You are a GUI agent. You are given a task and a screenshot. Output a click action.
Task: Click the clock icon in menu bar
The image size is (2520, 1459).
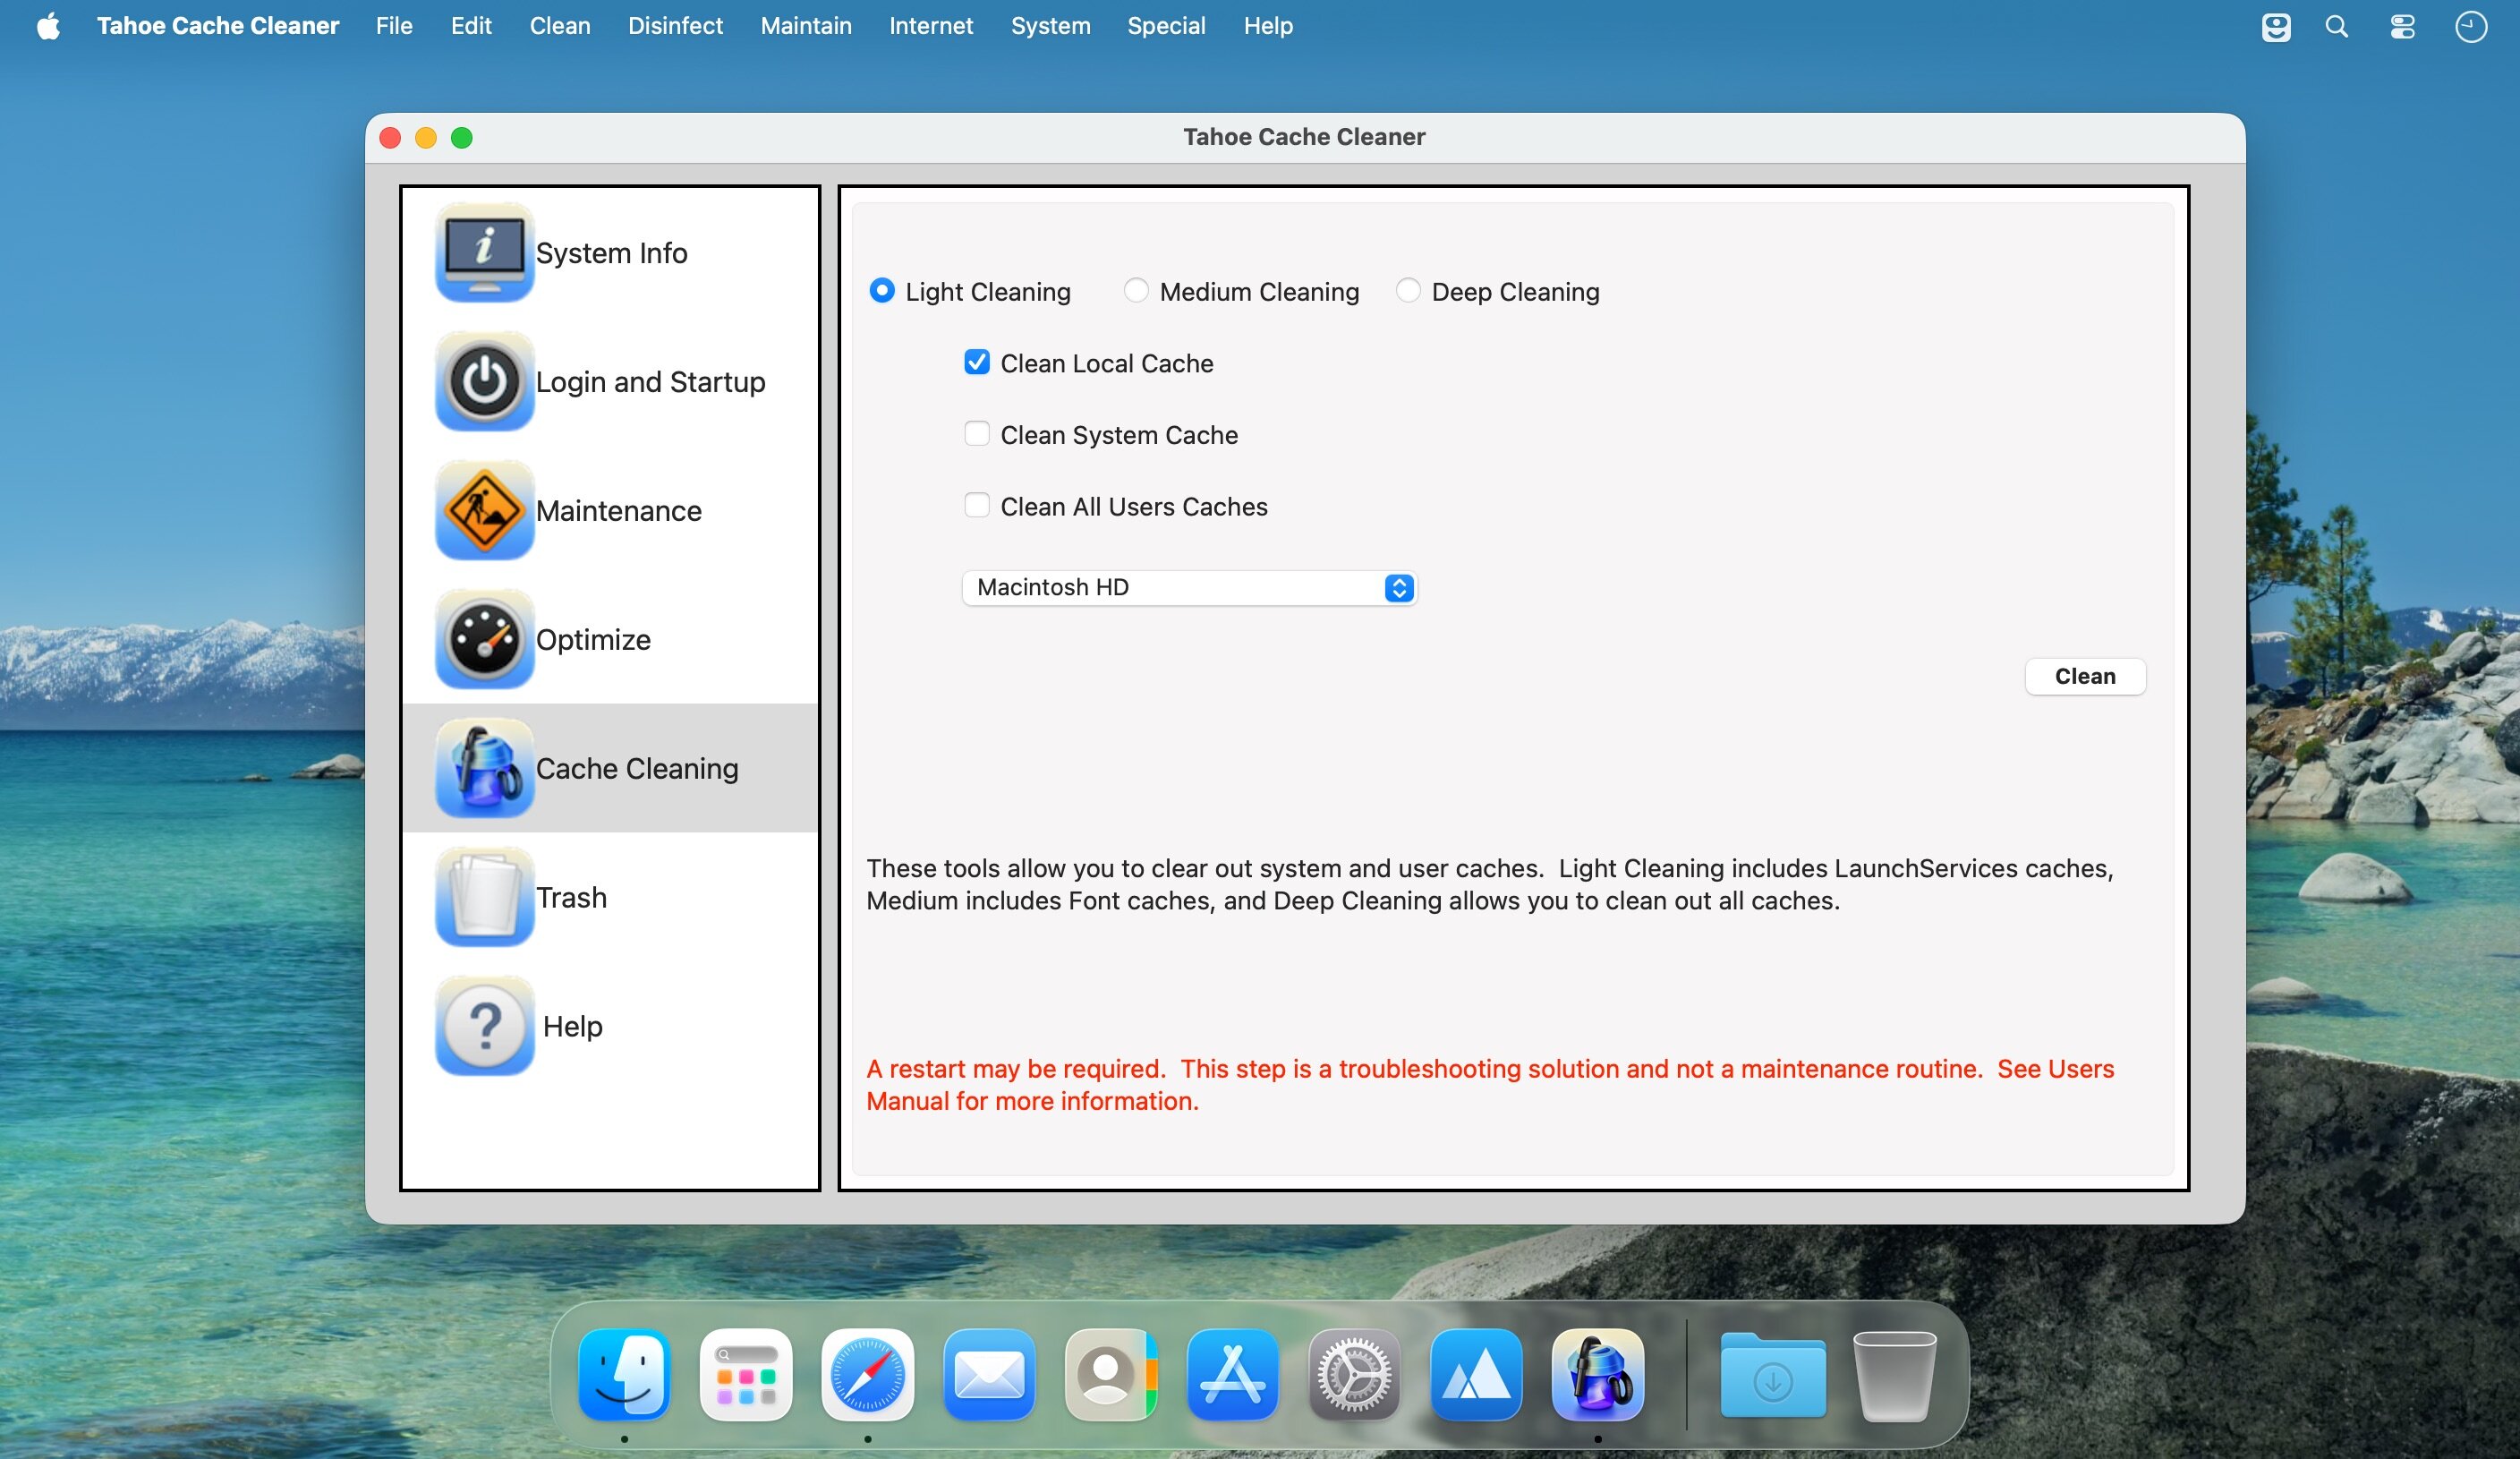[x=2471, y=26]
